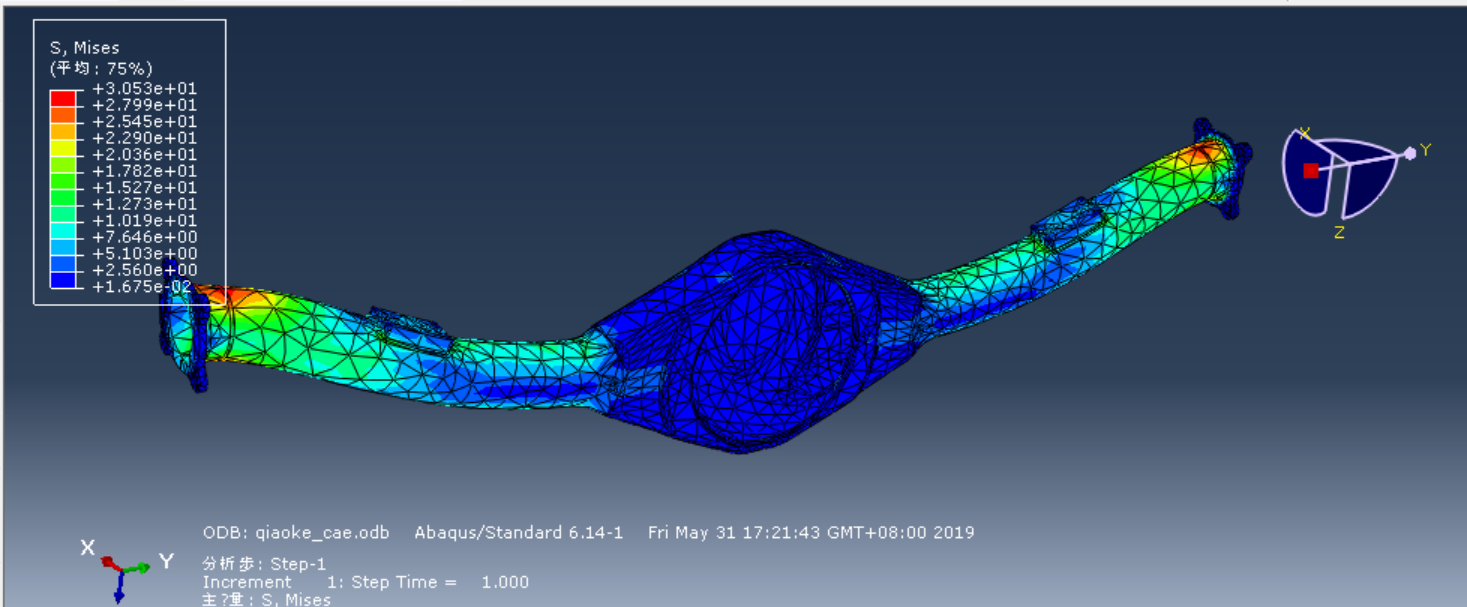Click legend value +5.103e+00

pos(144,254)
